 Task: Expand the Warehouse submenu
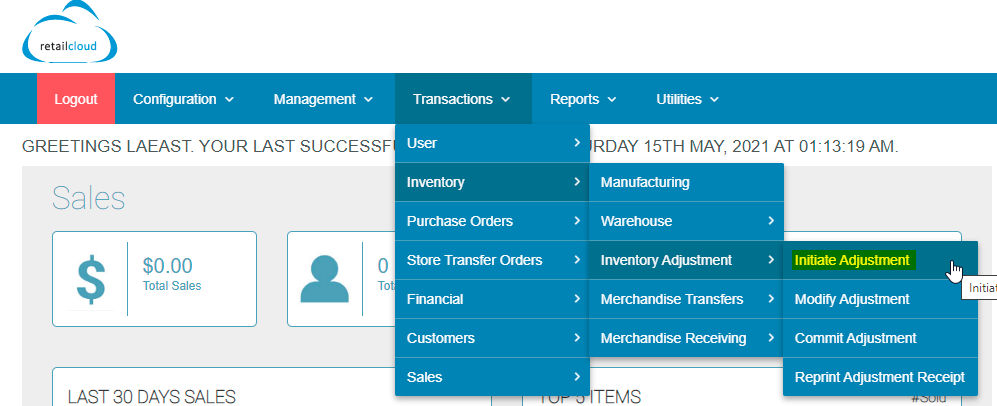coord(685,221)
